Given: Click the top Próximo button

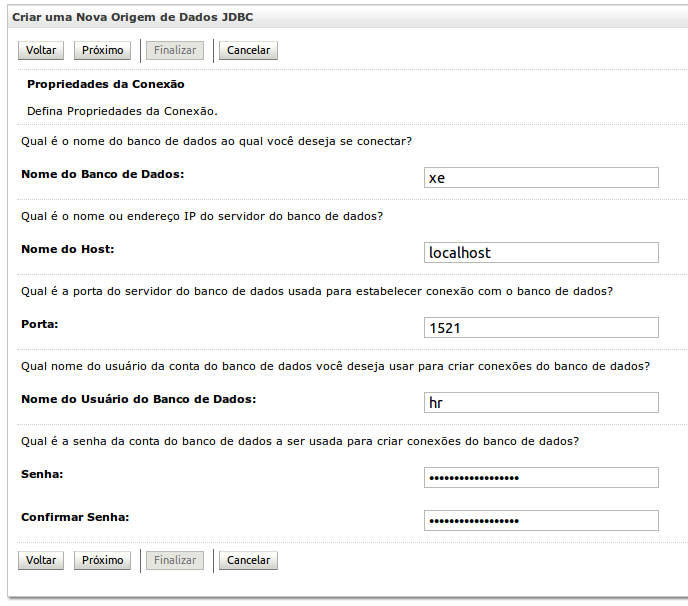Looking at the screenshot, I should pos(102,50).
